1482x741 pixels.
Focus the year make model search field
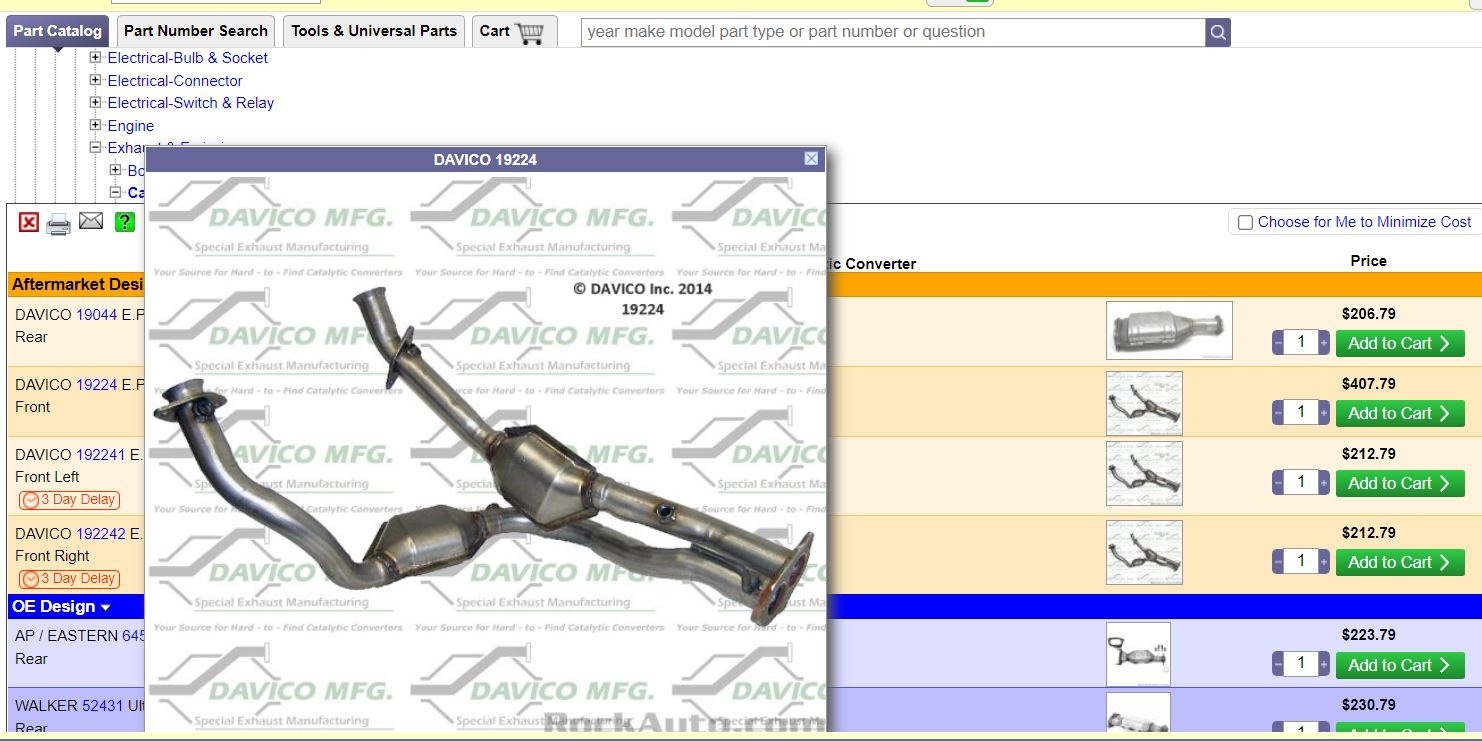[893, 32]
